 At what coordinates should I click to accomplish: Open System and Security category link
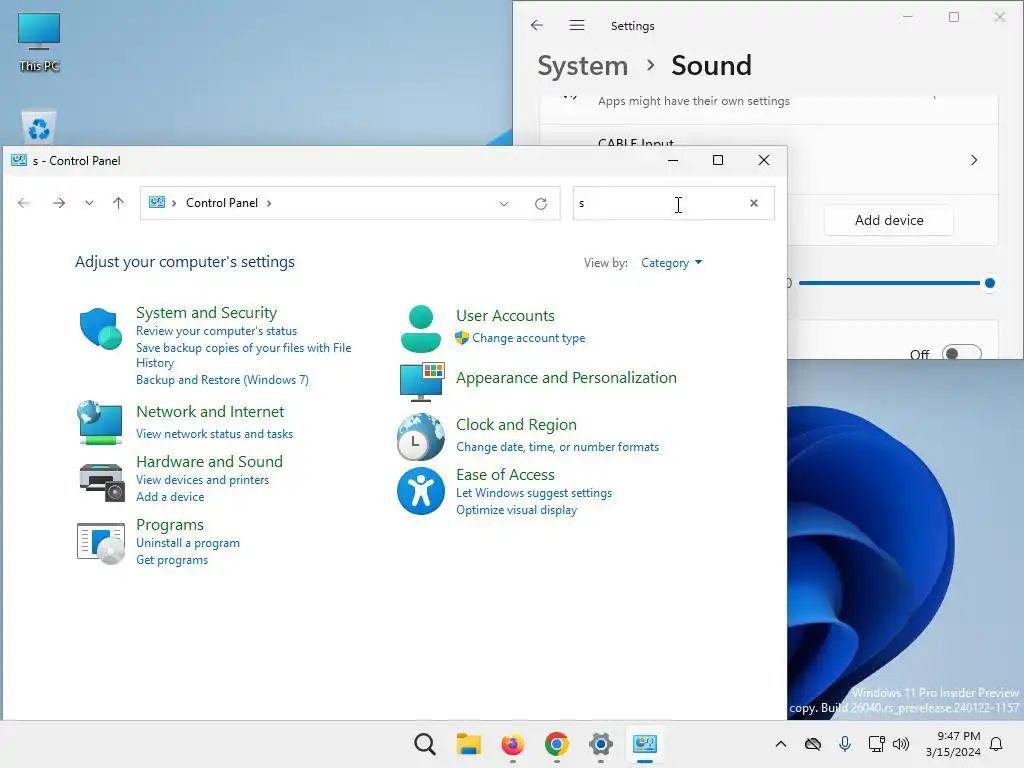(206, 312)
